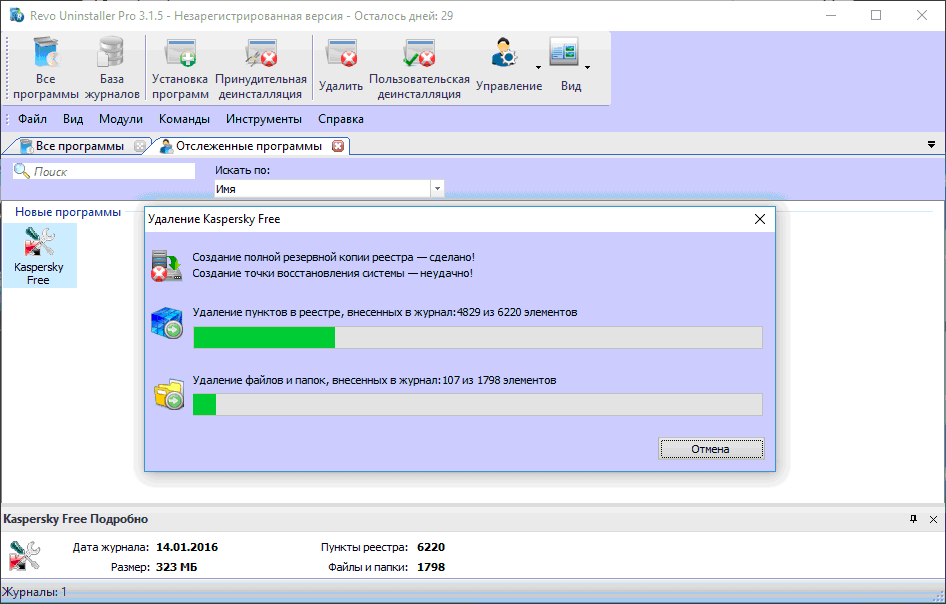Expand the Управление dropdown arrow
Viewport: 946px width, 604px height.
[539, 68]
